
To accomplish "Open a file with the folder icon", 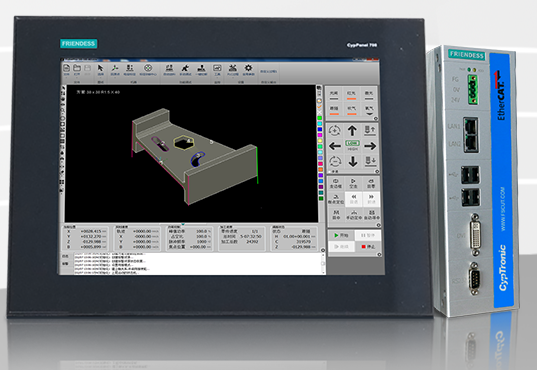I will [77, 68].
